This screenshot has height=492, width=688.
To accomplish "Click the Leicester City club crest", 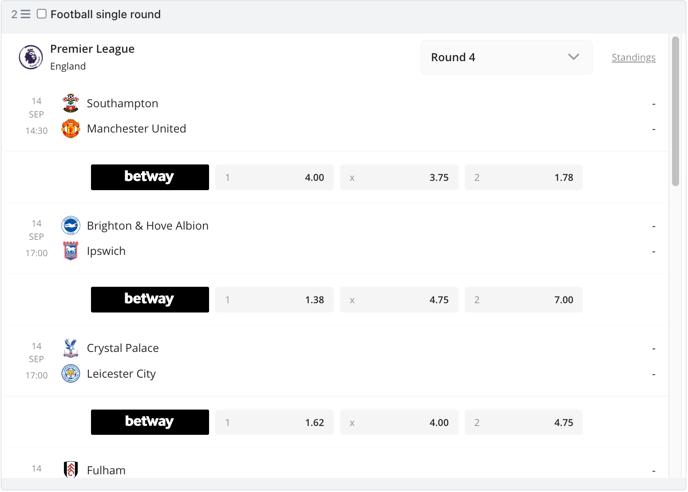I will tap(71, 373).
